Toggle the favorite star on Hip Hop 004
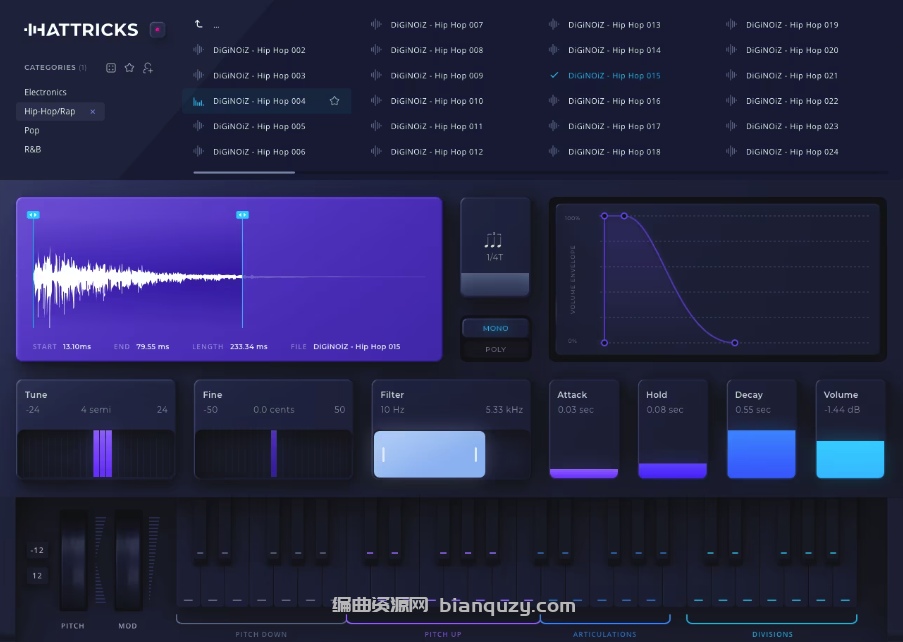 point(335,100)
